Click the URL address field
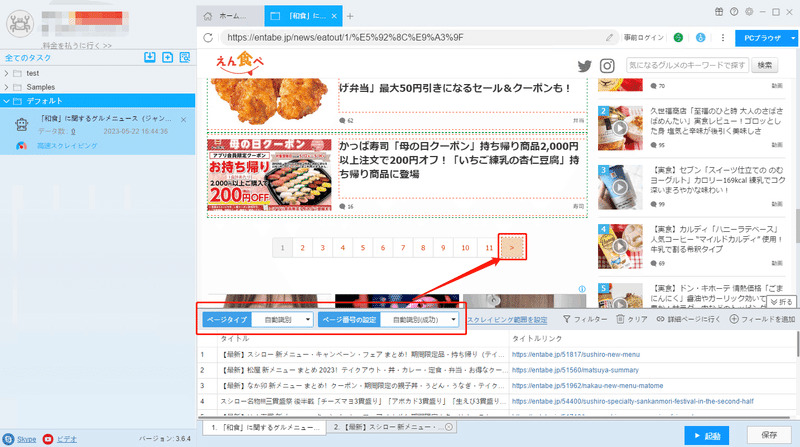Viewport: 800px width, 447px height. [x=412, y=38]
